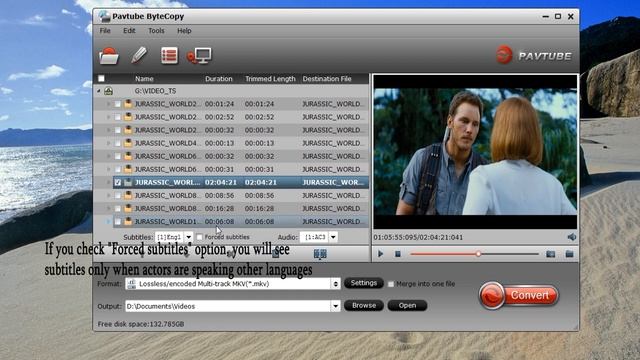Click the disc icon beside G:\VIDEO_TS
The height and width of the screenshot is (360, 640).
pyautogui.click(x=108, y=91)
